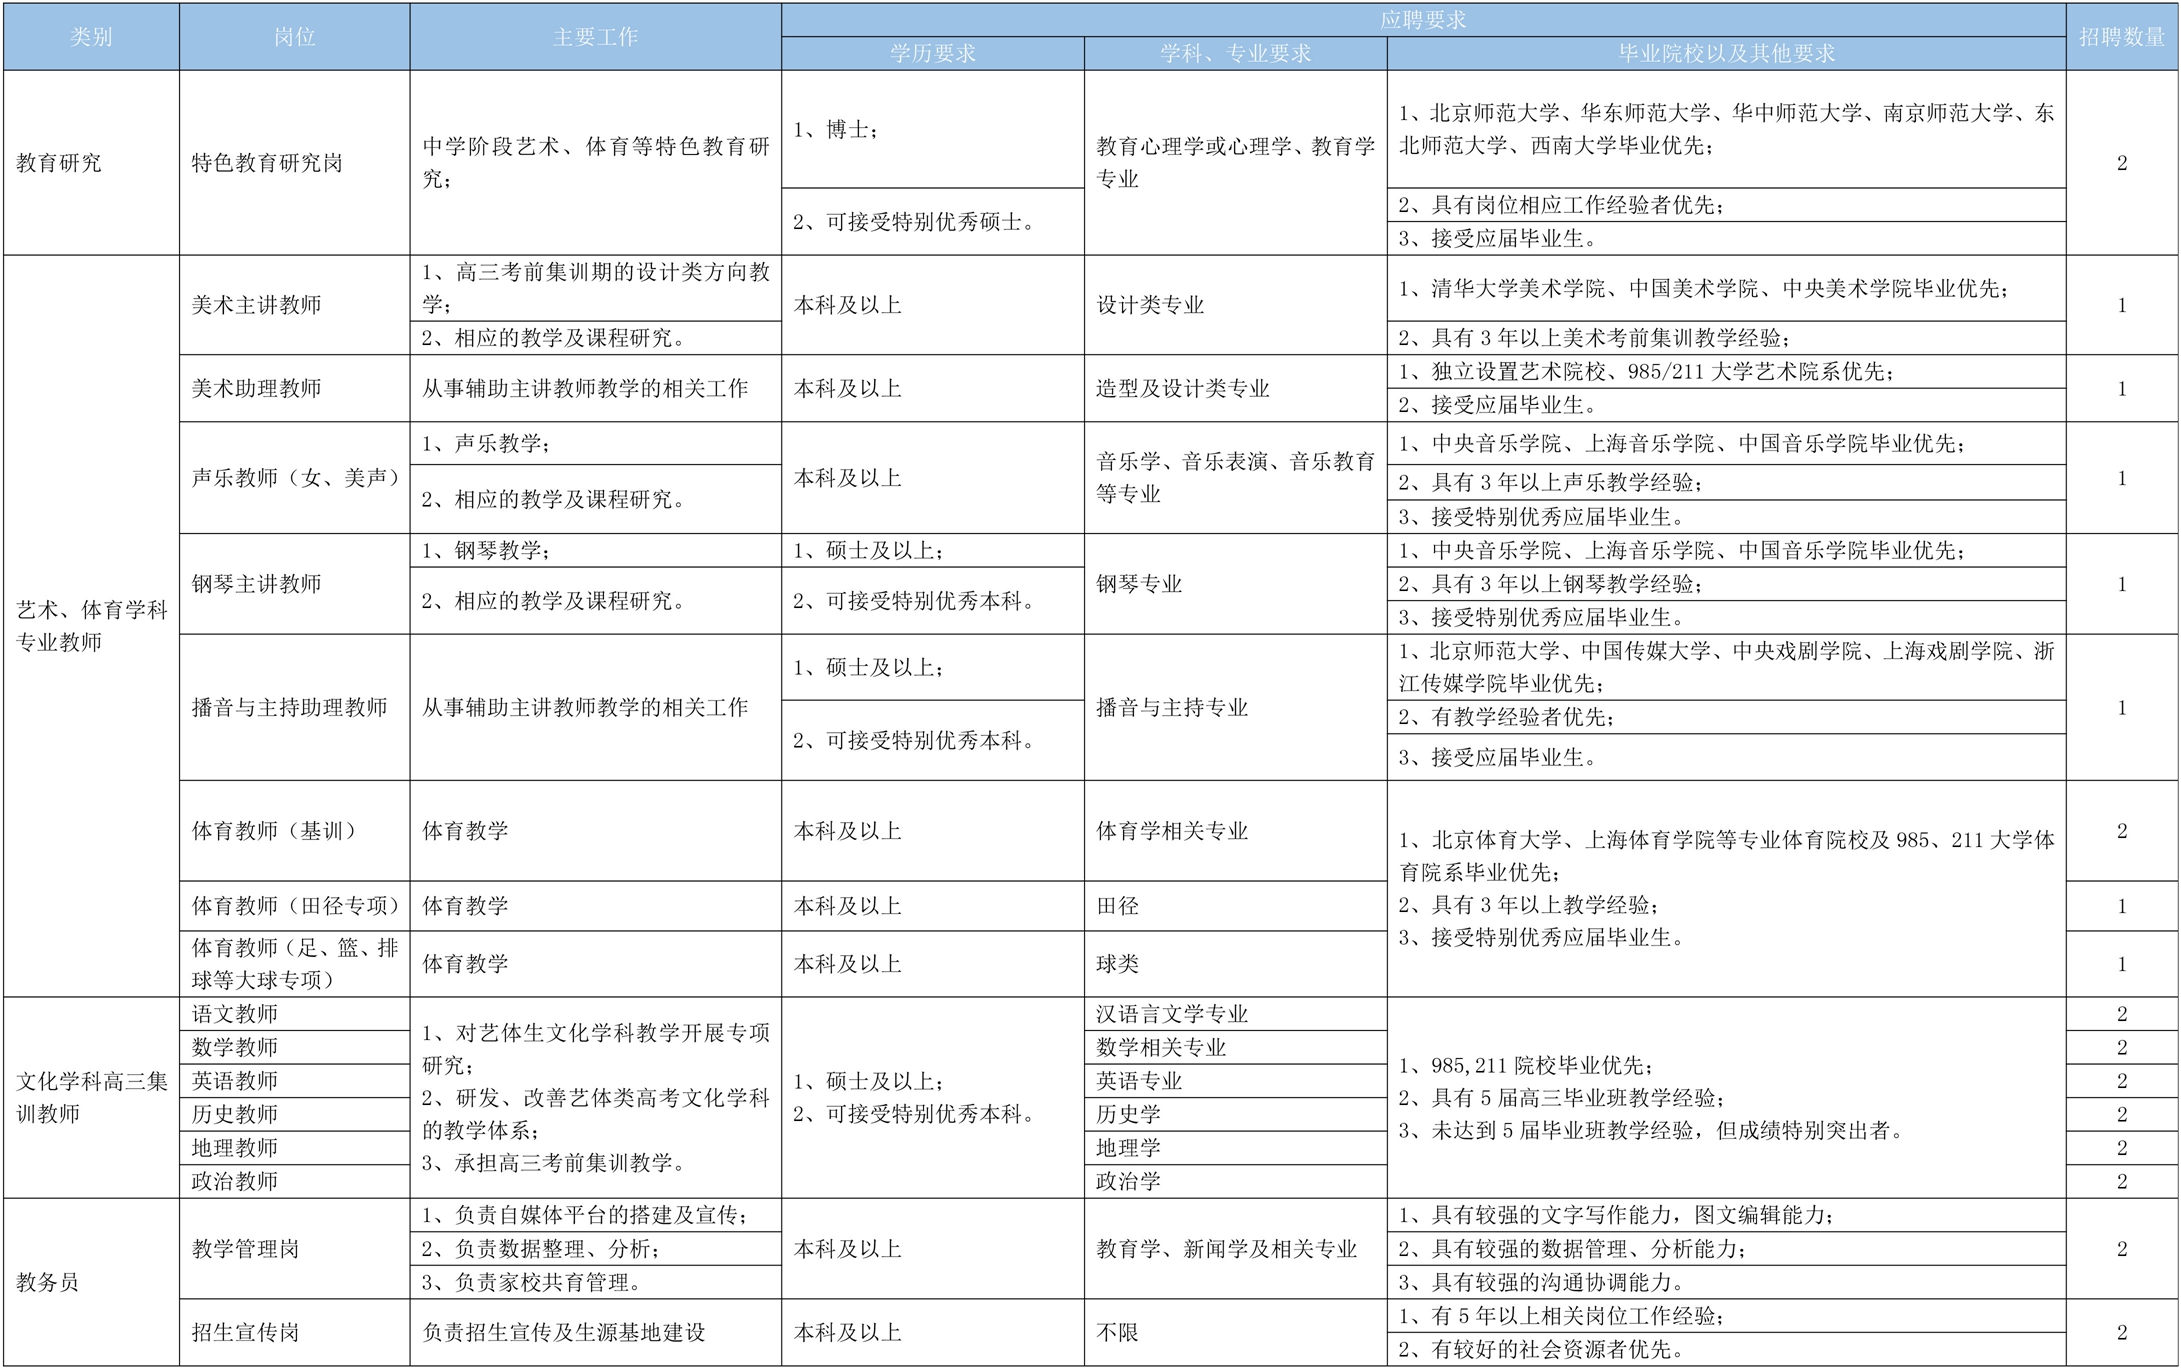The height and width of the screenshot is (1369, 2181).
Task: Click the 政治教师 row cell
Action: [235, 1181]
